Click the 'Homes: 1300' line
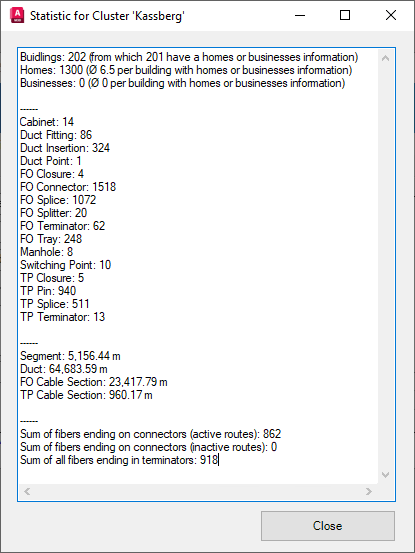 pyautogui.click(x=186, y=70)
